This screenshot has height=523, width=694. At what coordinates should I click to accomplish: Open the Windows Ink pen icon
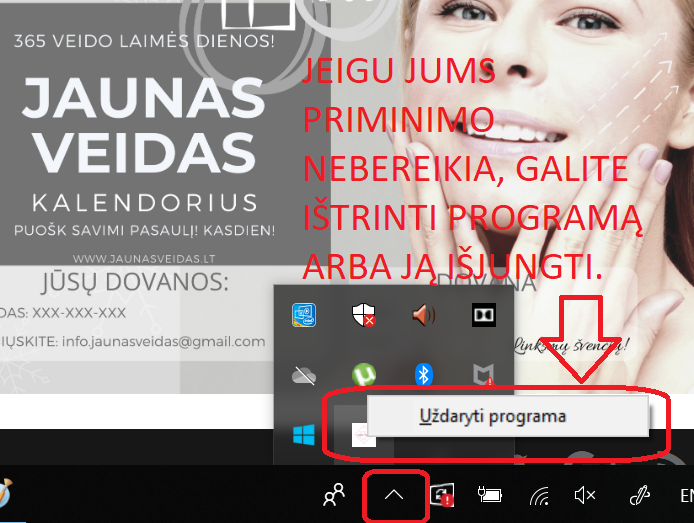click(x=639, y=495)
